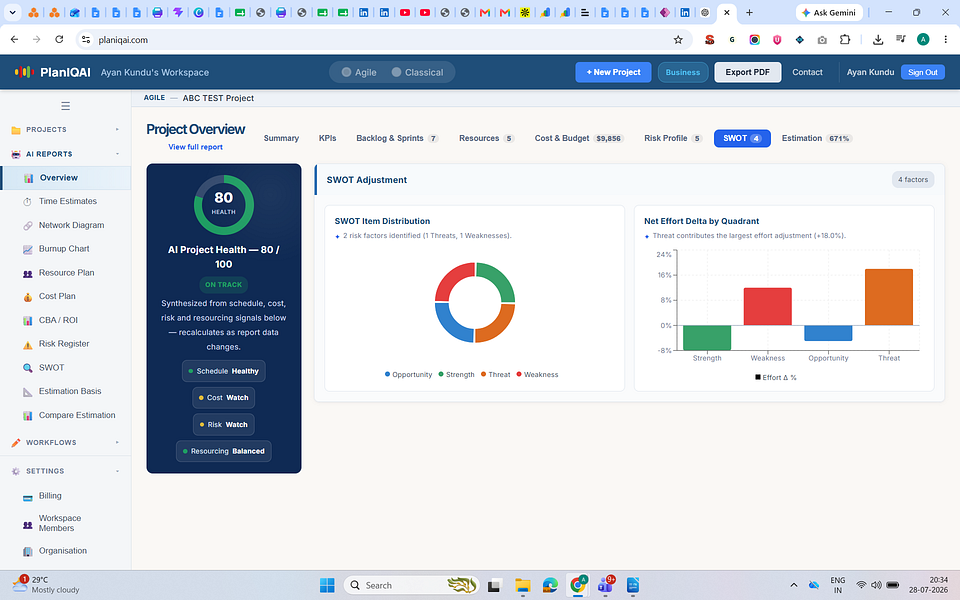Screen dimensions: 960x600
Task: Click the Time Estimates clock icon
Action: pyautogui.click(x=28, y=201)
